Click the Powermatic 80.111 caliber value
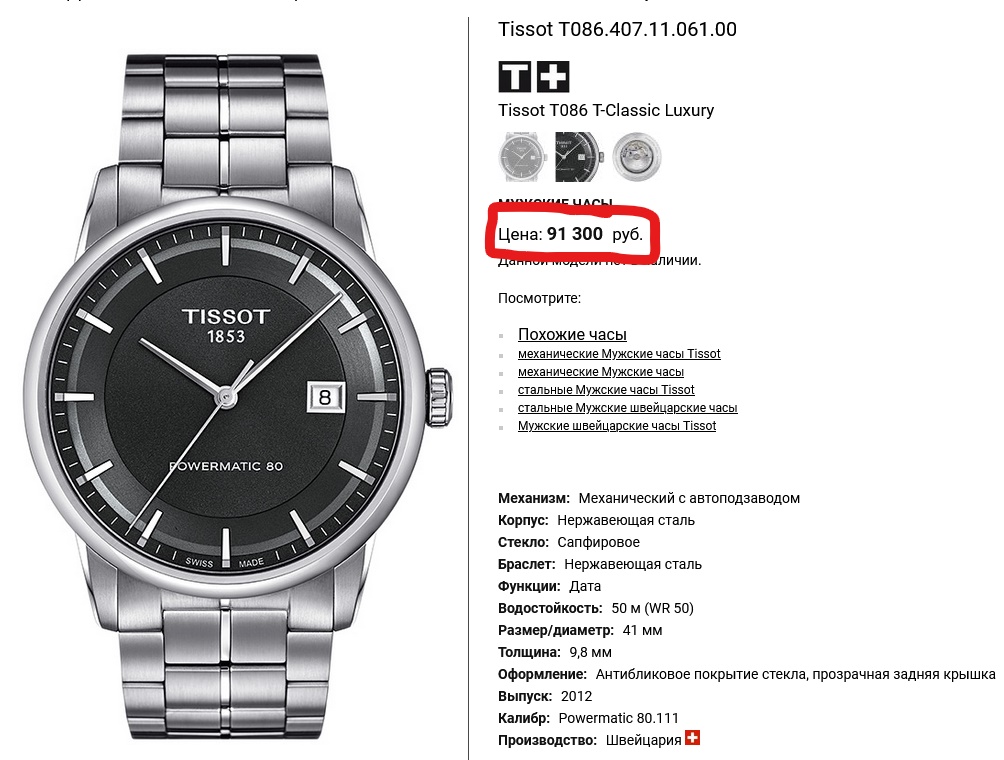1004x760 pixels. (x=618, y=718)
